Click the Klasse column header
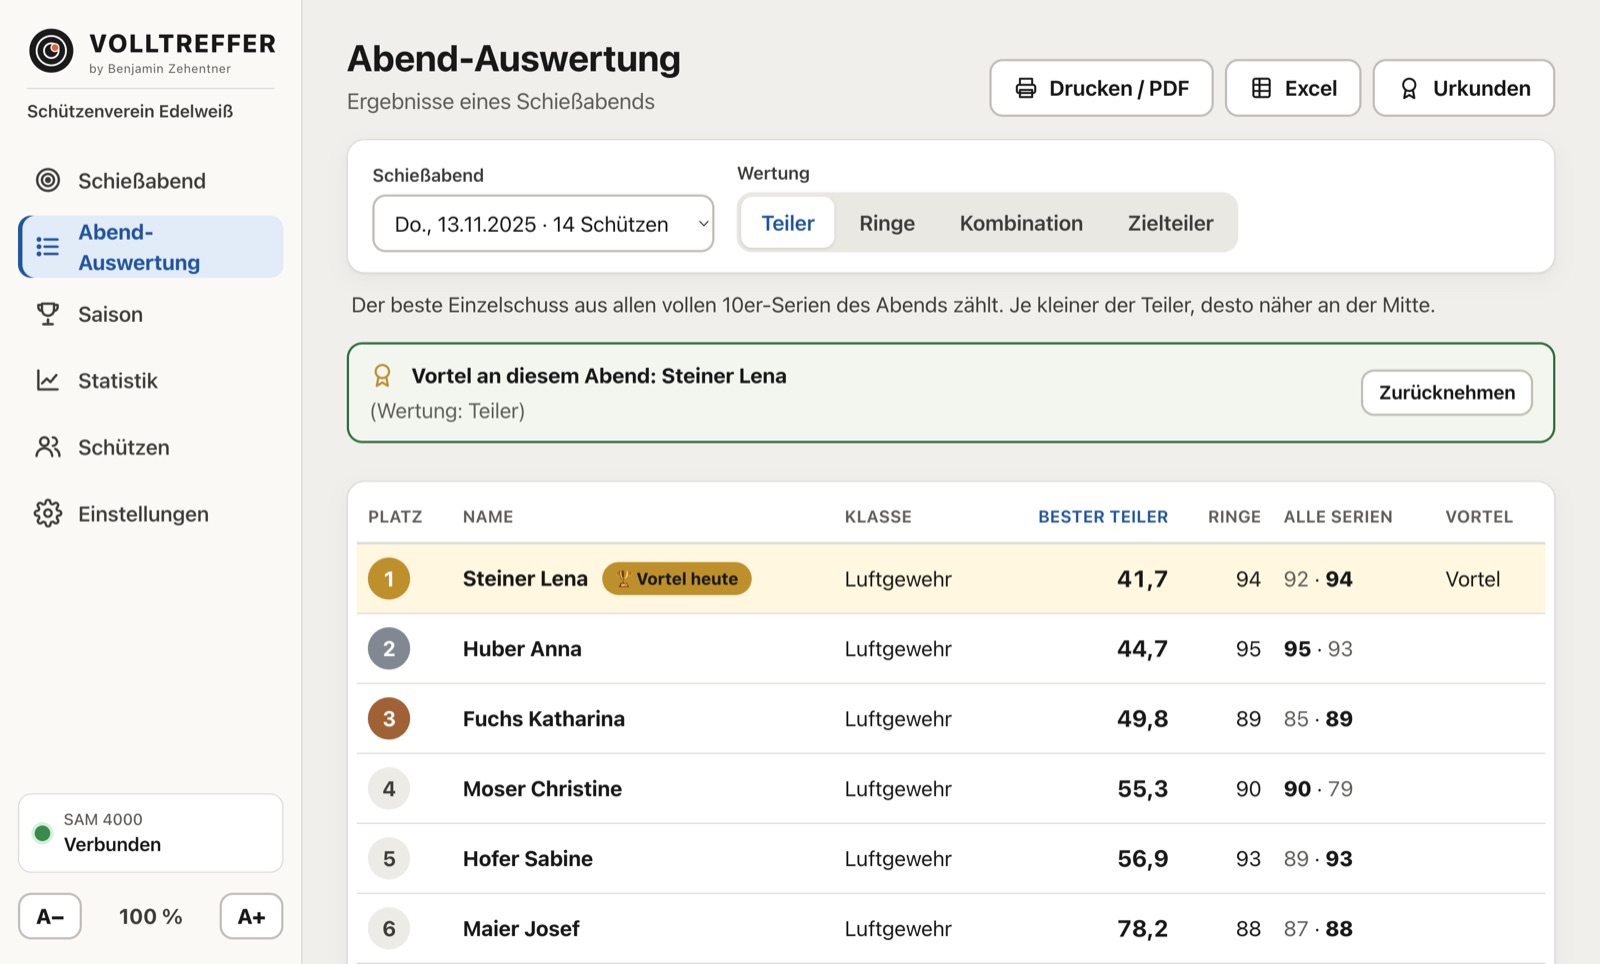Screen dimensions: 1600x964 pos(878,516)
